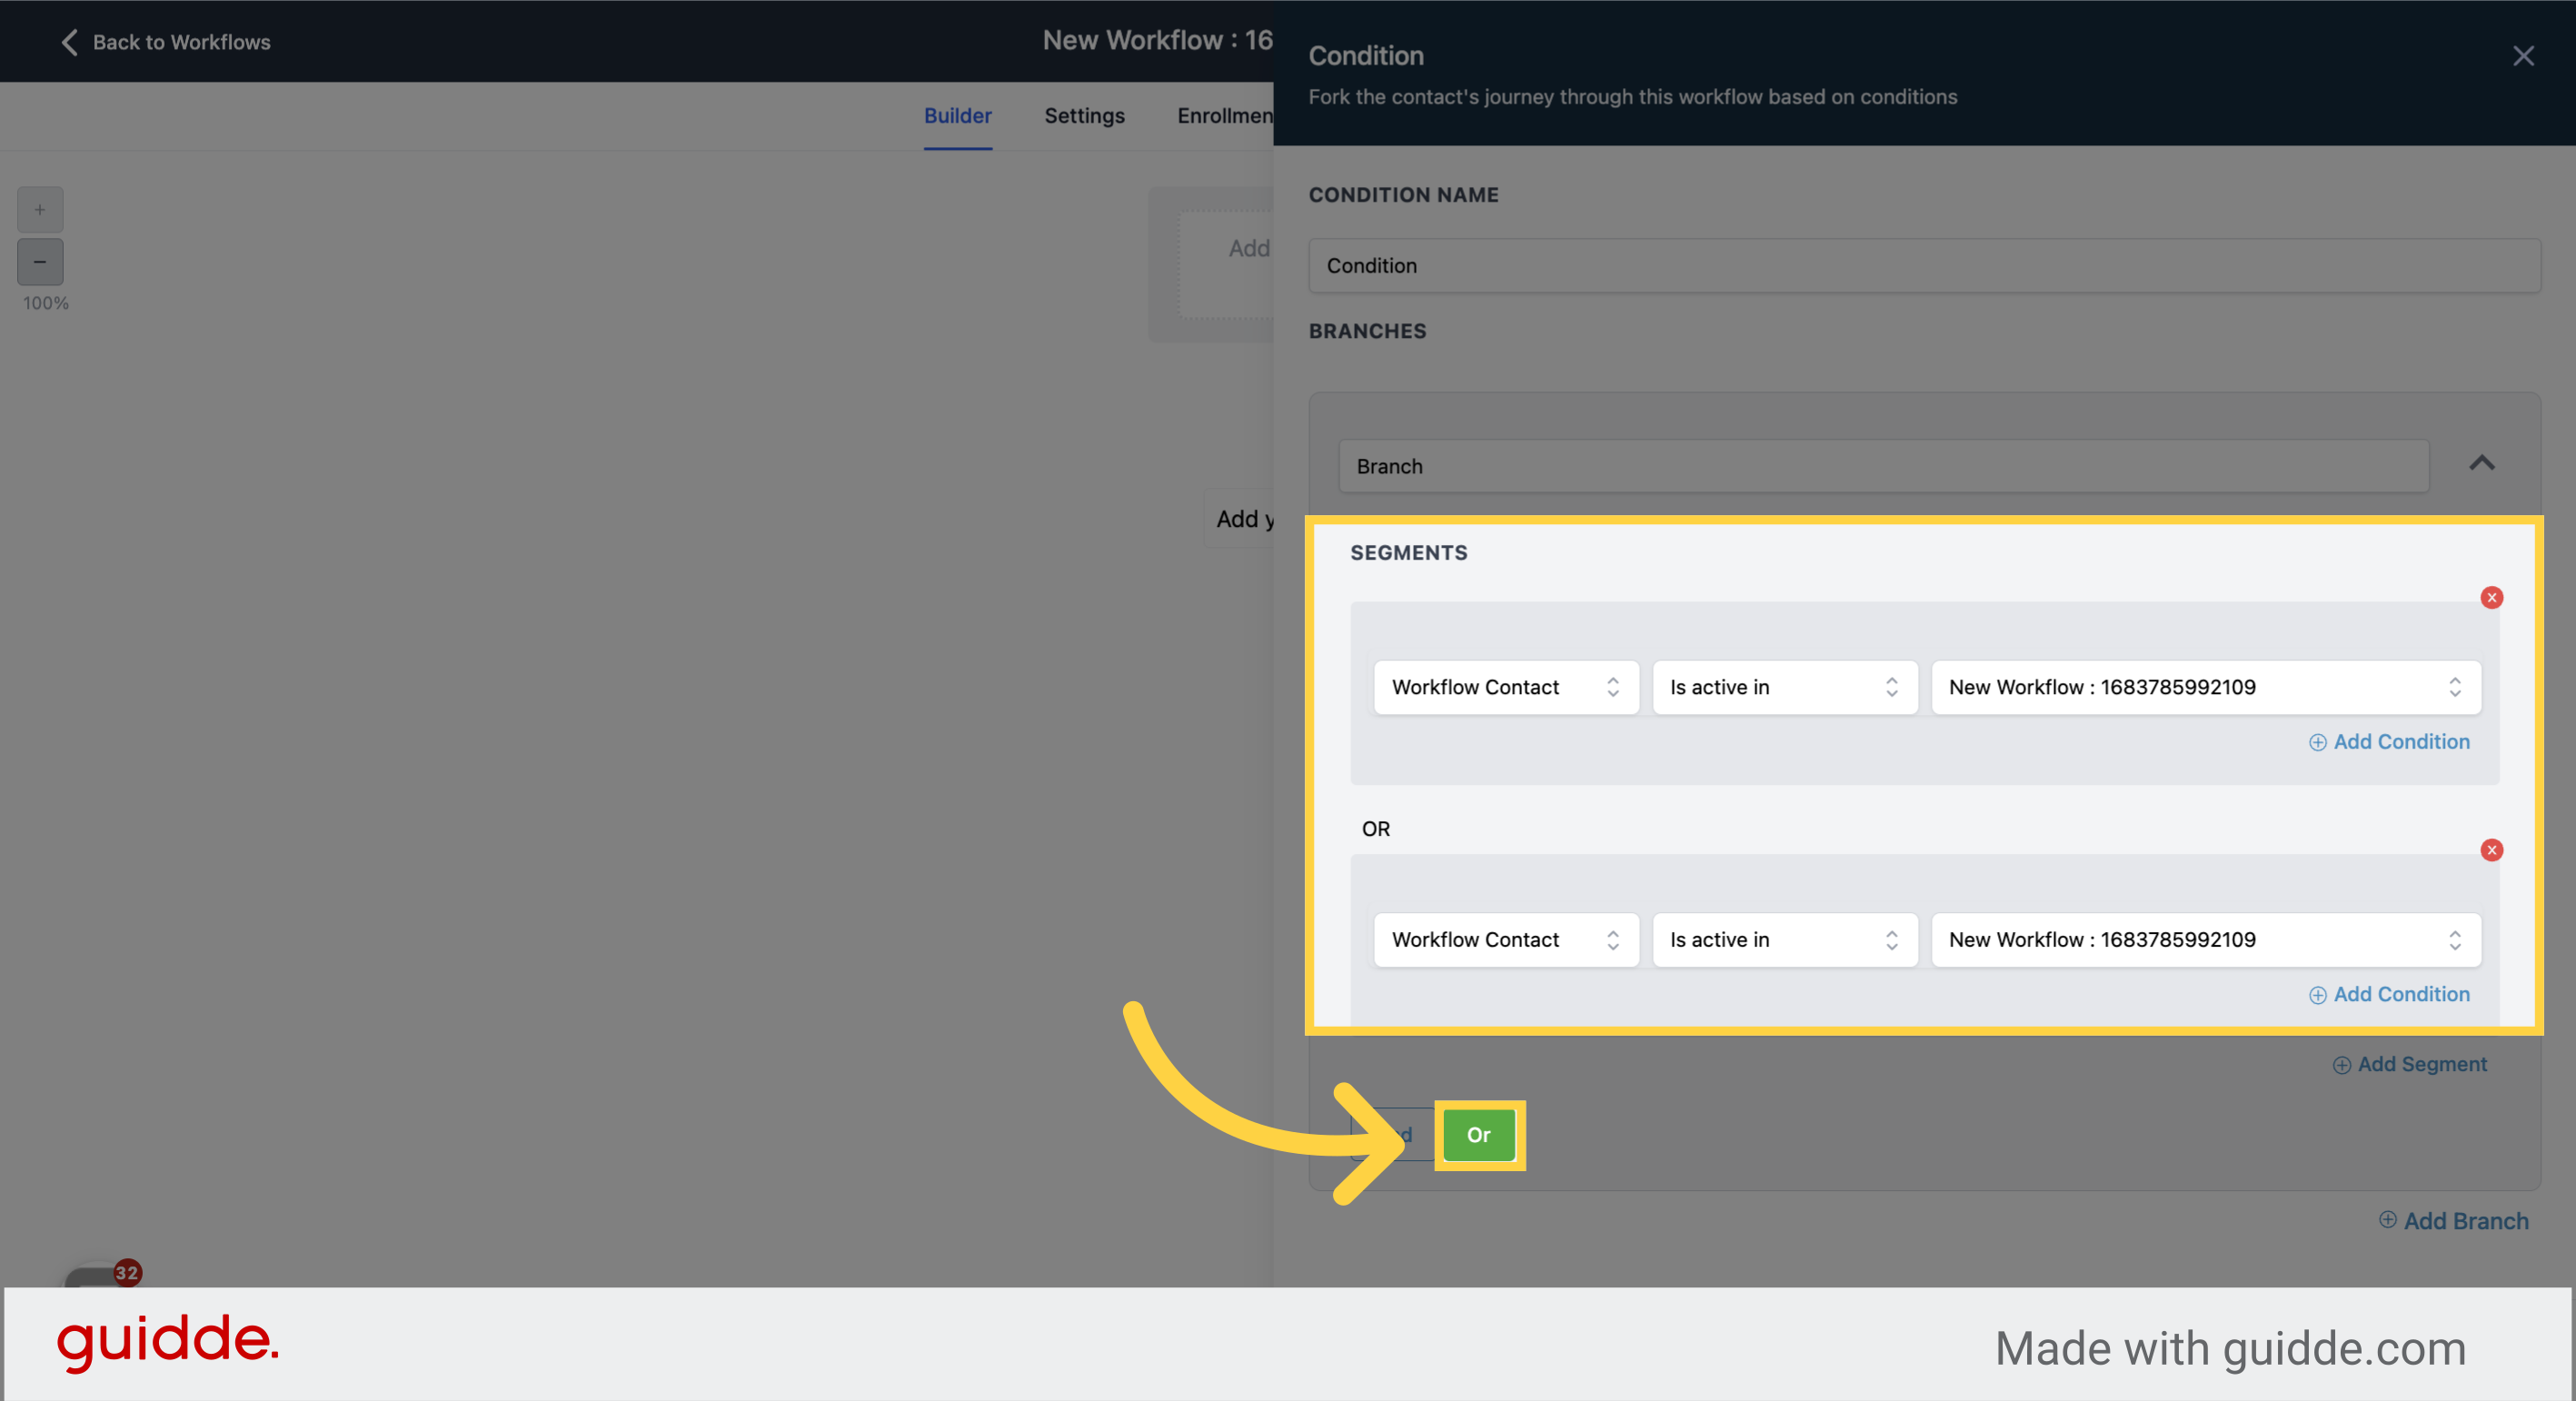Close the Condition panel
Image resolution: width=2576 pixels, height=1401 pixels.
tap(2523, 56)
